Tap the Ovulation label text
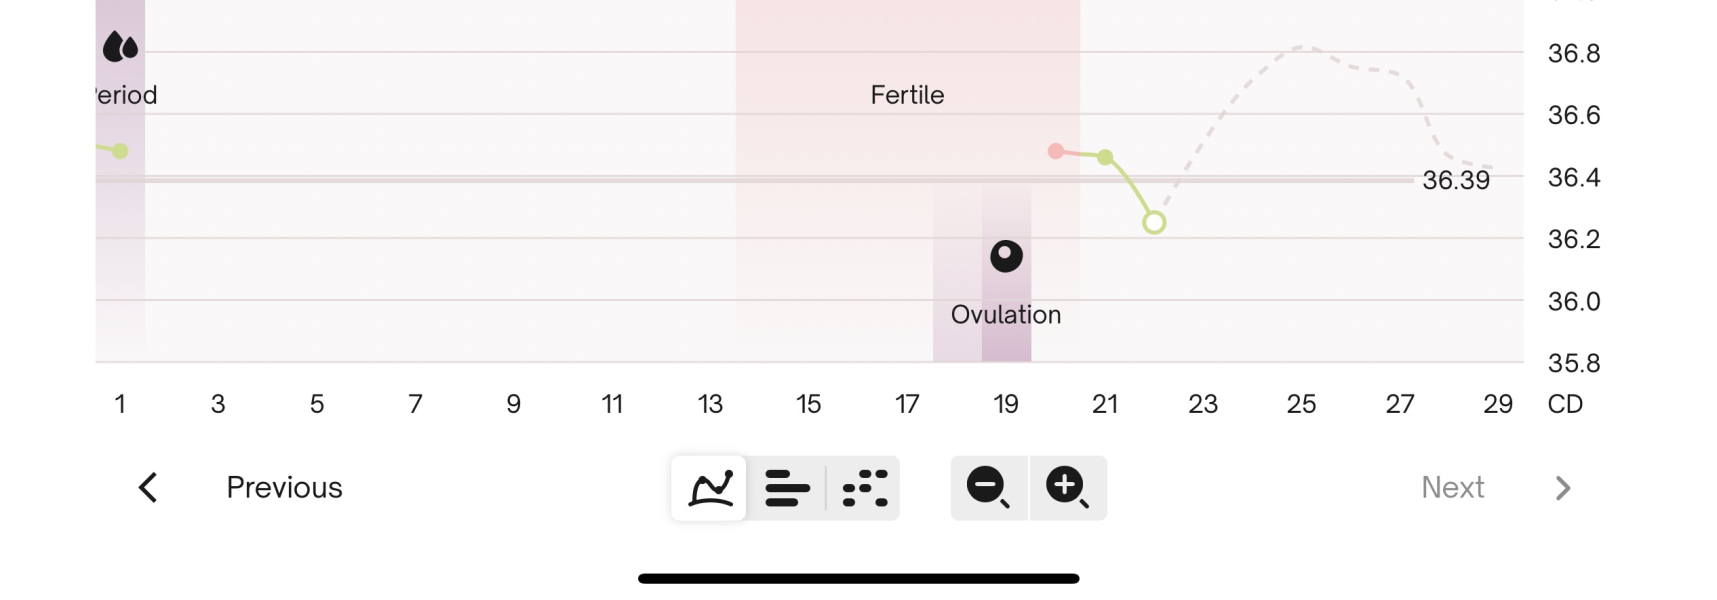1717x600 pixels. tap(1006, 315)
